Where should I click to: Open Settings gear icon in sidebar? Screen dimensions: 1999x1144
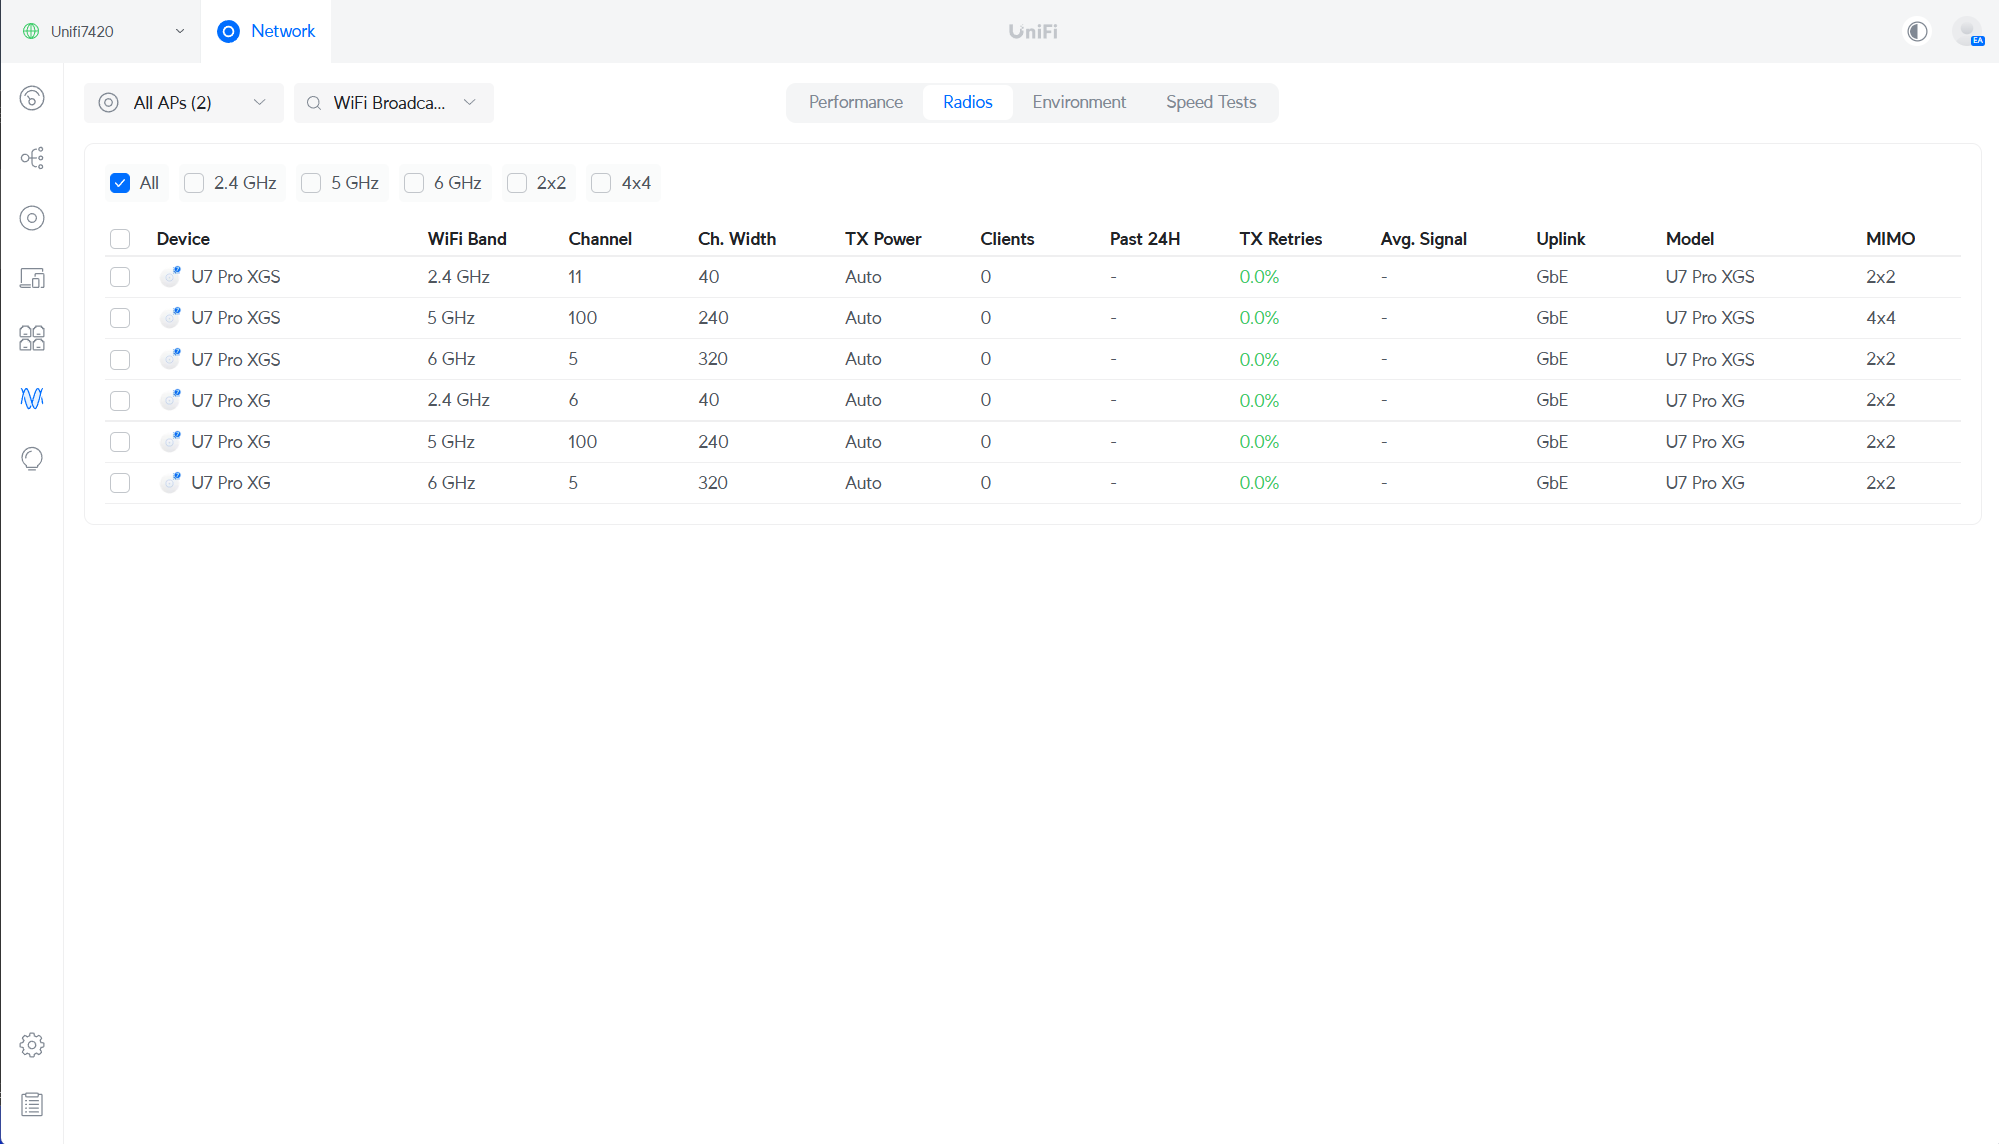coord(32,1045)
